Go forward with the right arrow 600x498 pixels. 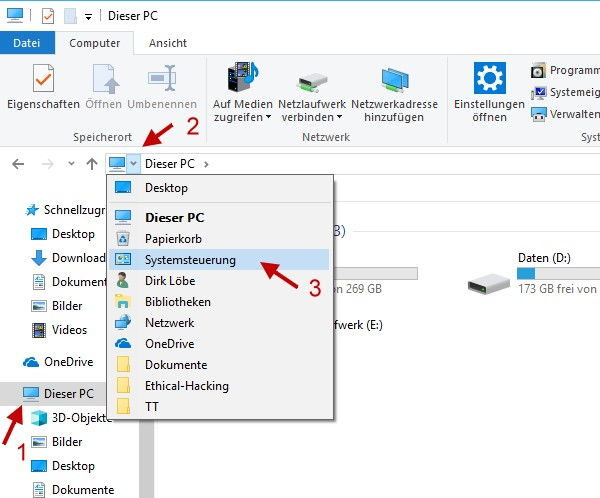click(x=47, y=164)
